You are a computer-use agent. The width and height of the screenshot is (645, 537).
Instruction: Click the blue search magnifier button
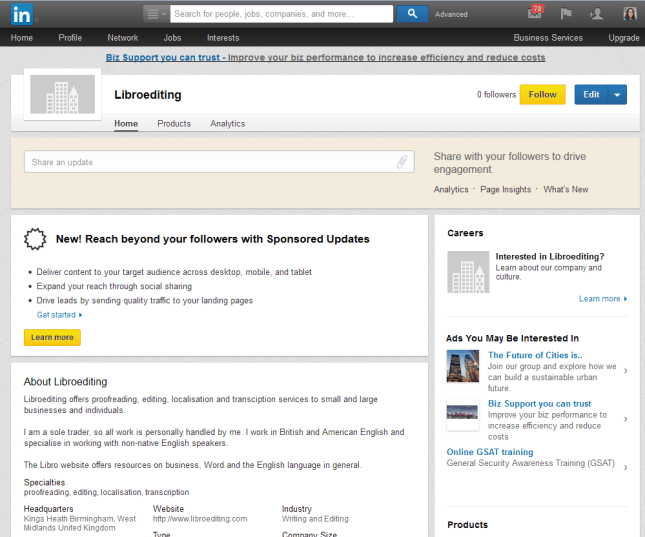tap(411, 14)
